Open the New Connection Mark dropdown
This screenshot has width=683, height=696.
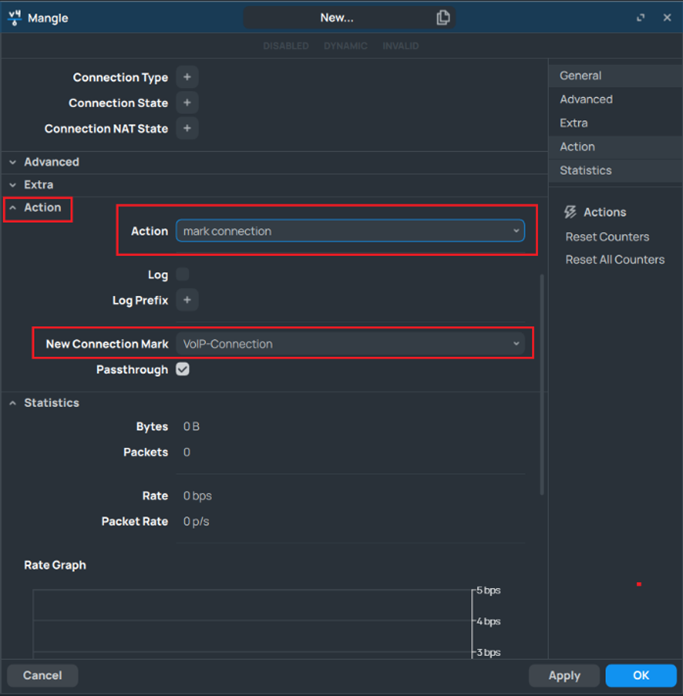[349, 344]
